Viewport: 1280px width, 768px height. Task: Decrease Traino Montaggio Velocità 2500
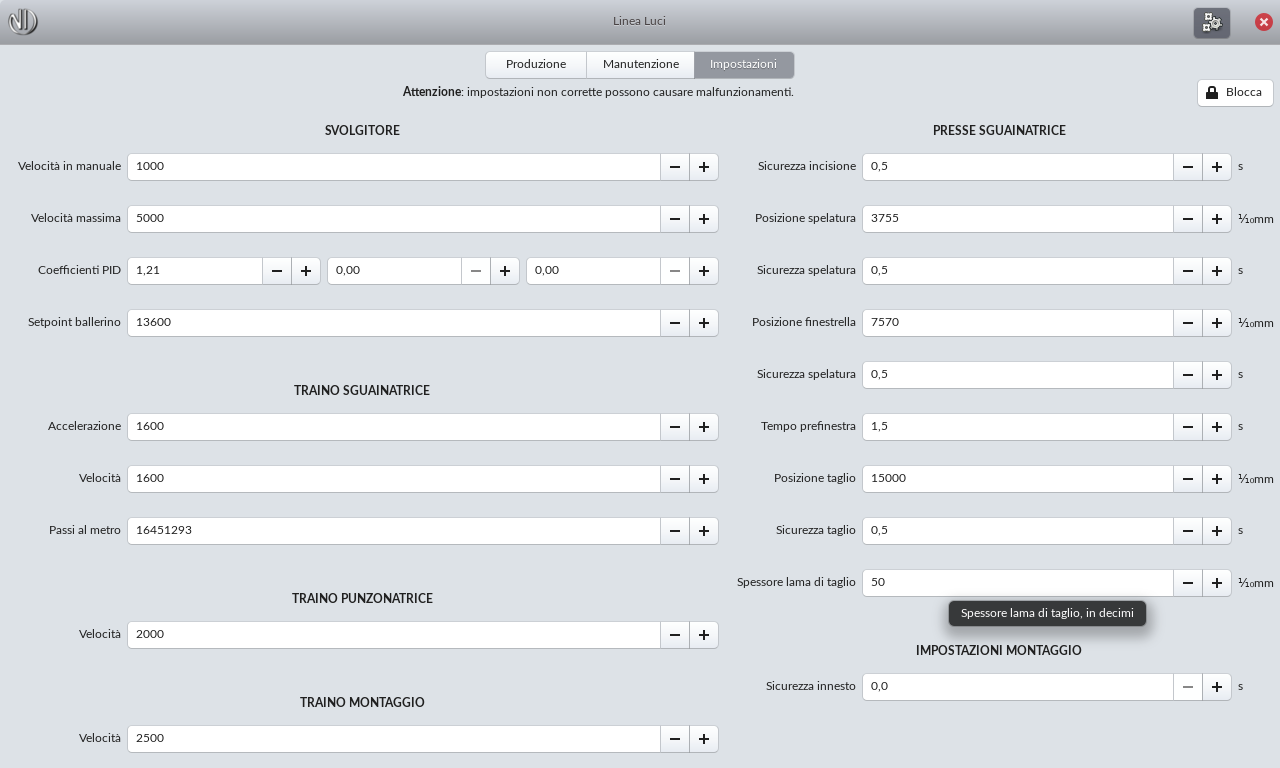pos(675,739)
